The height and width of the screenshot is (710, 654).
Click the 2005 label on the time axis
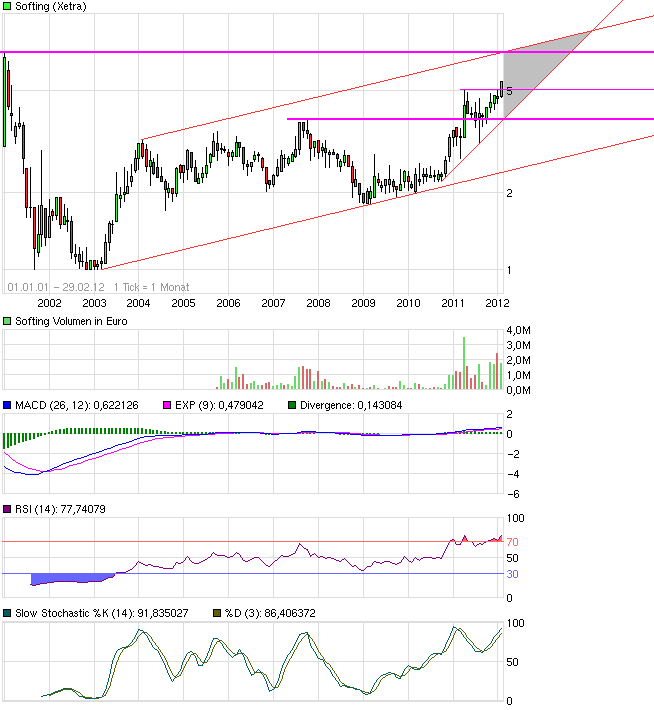[183, 303]
